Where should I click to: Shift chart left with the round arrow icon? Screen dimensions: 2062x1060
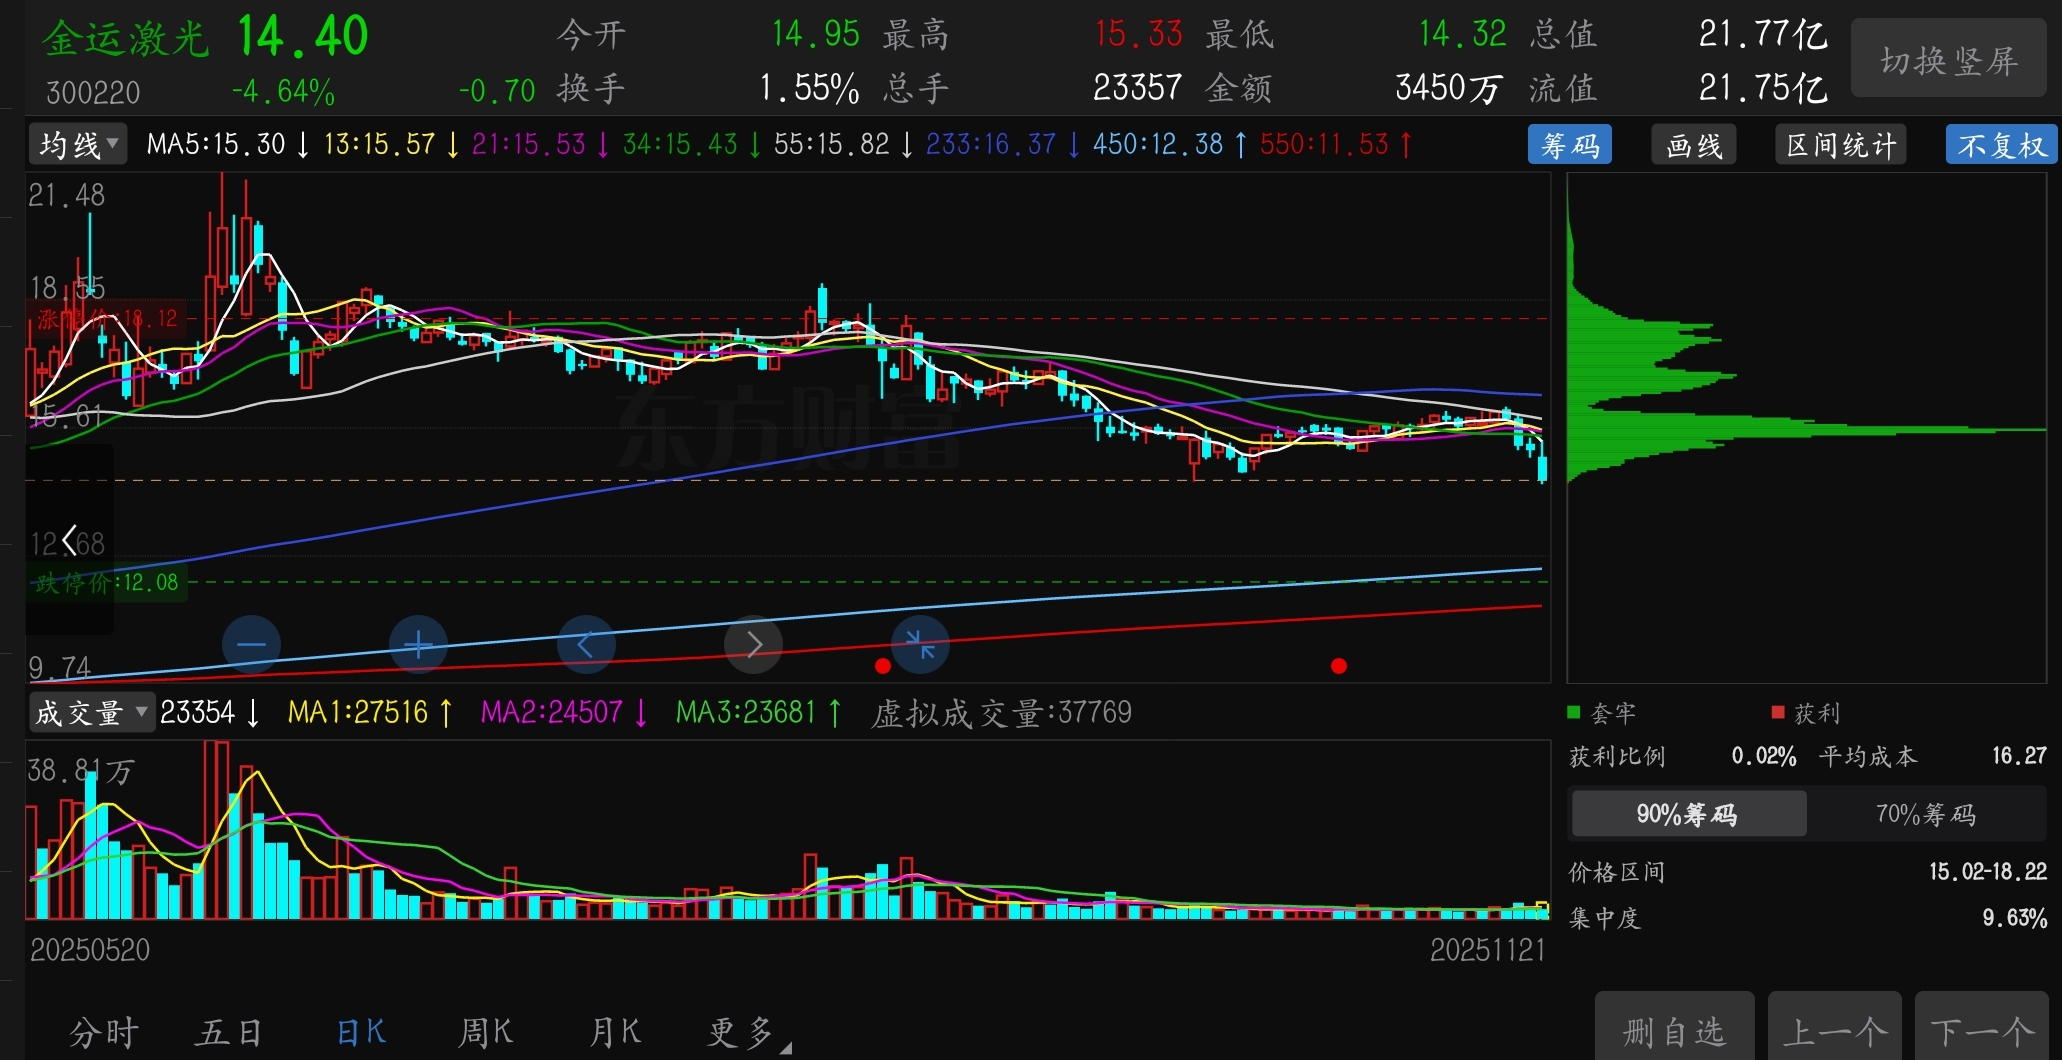click(x=586, y=644)
